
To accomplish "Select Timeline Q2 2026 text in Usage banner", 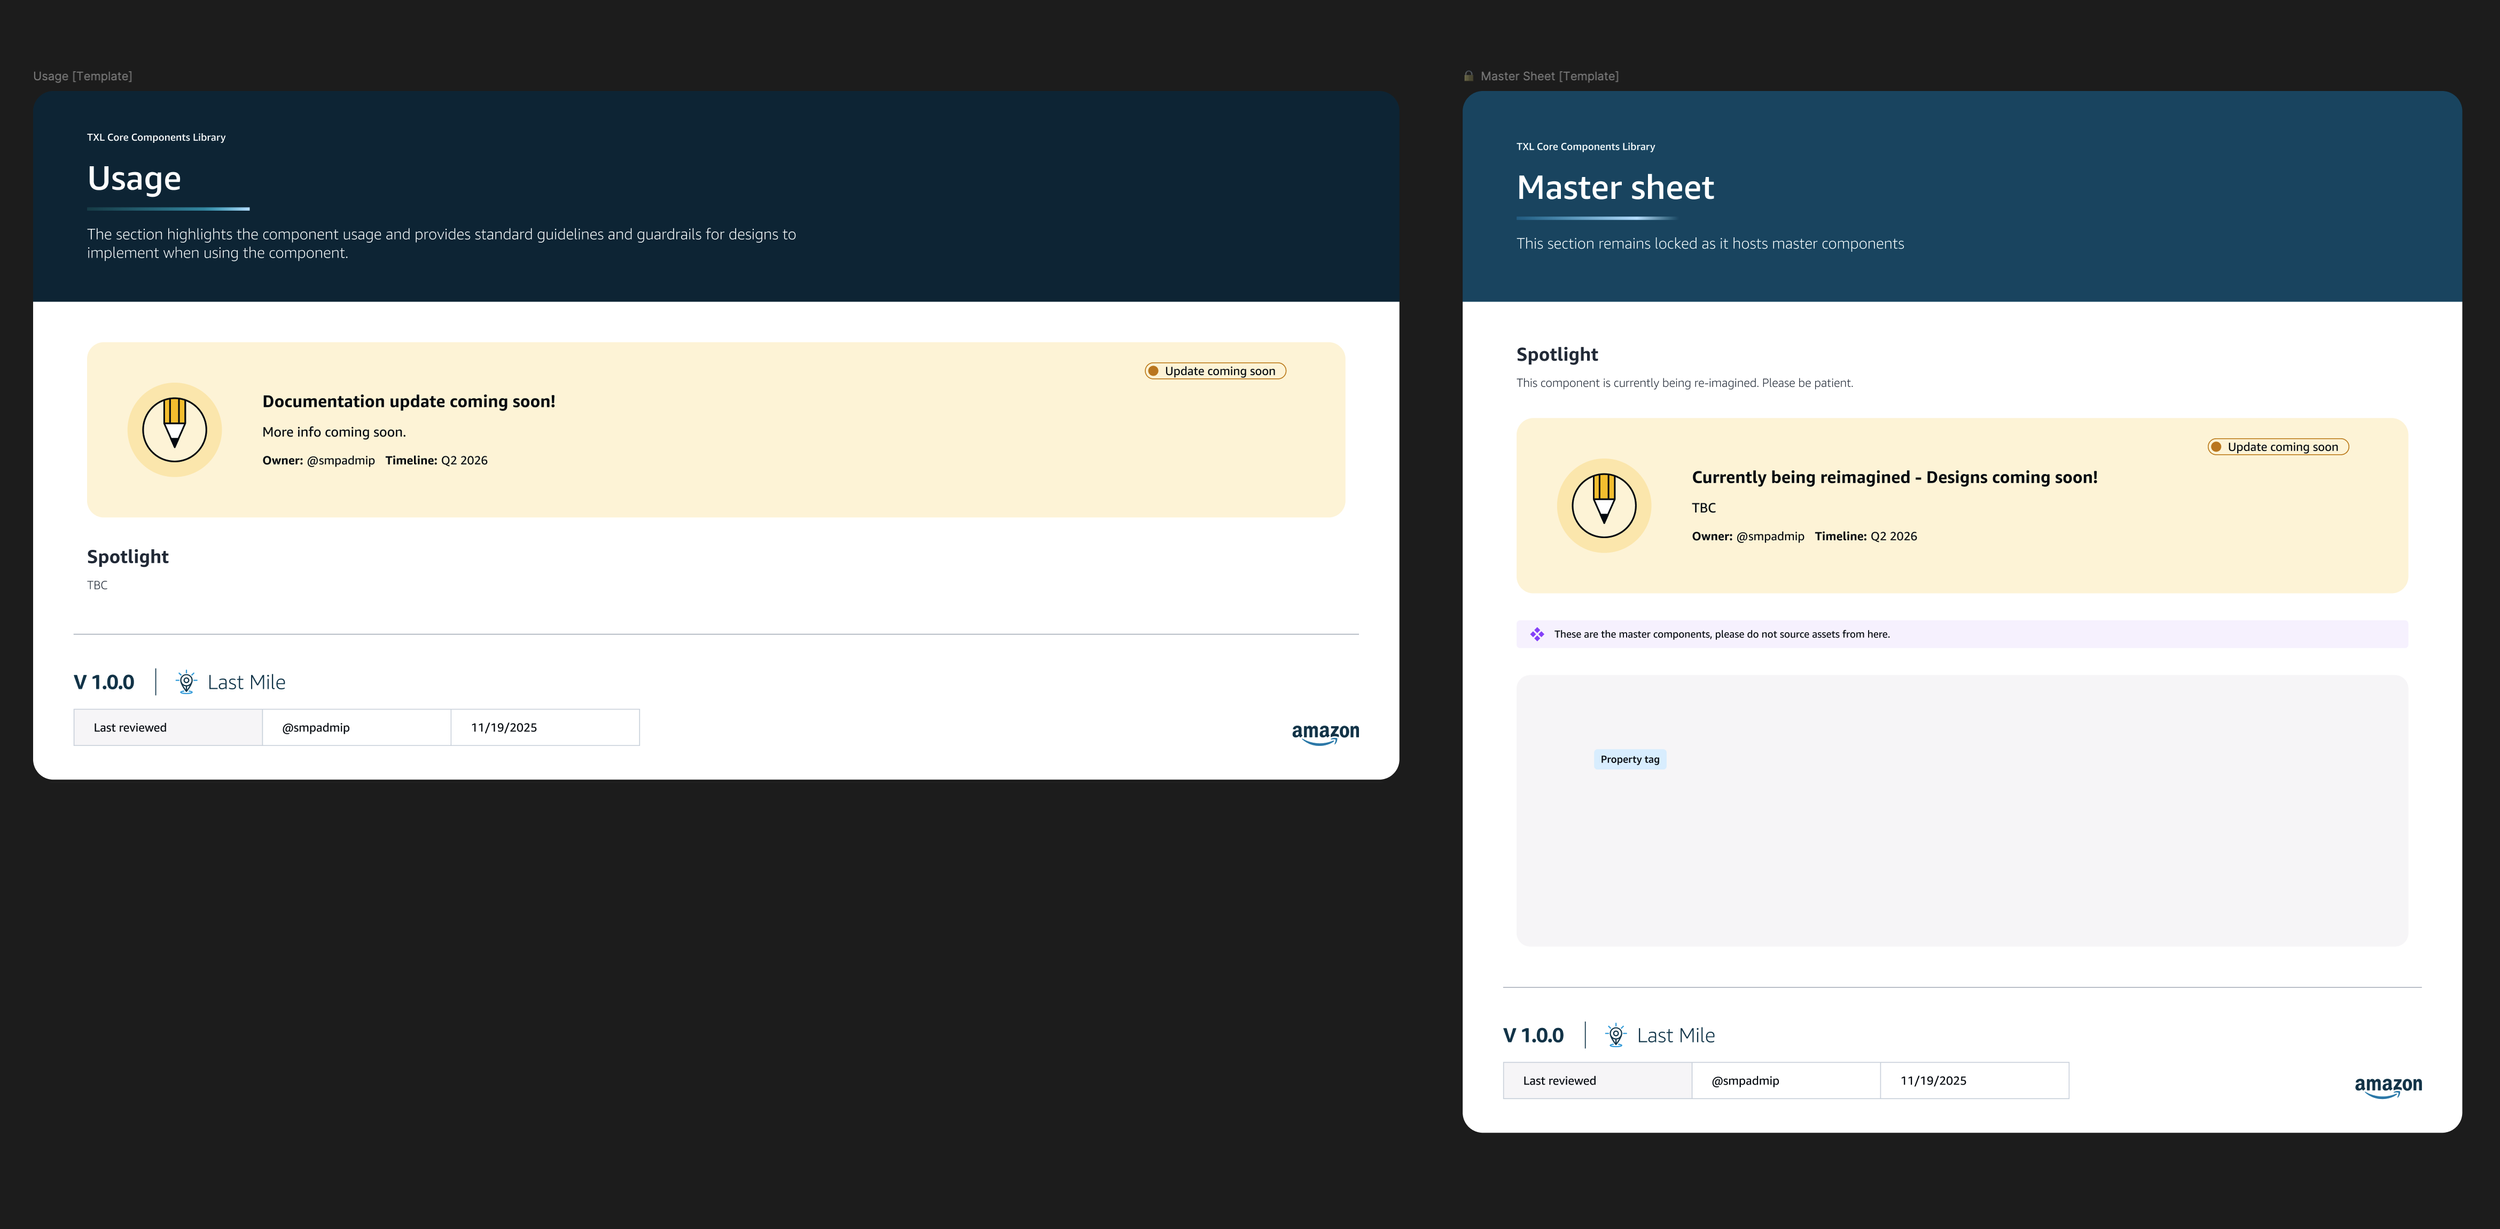I will 436,460.
